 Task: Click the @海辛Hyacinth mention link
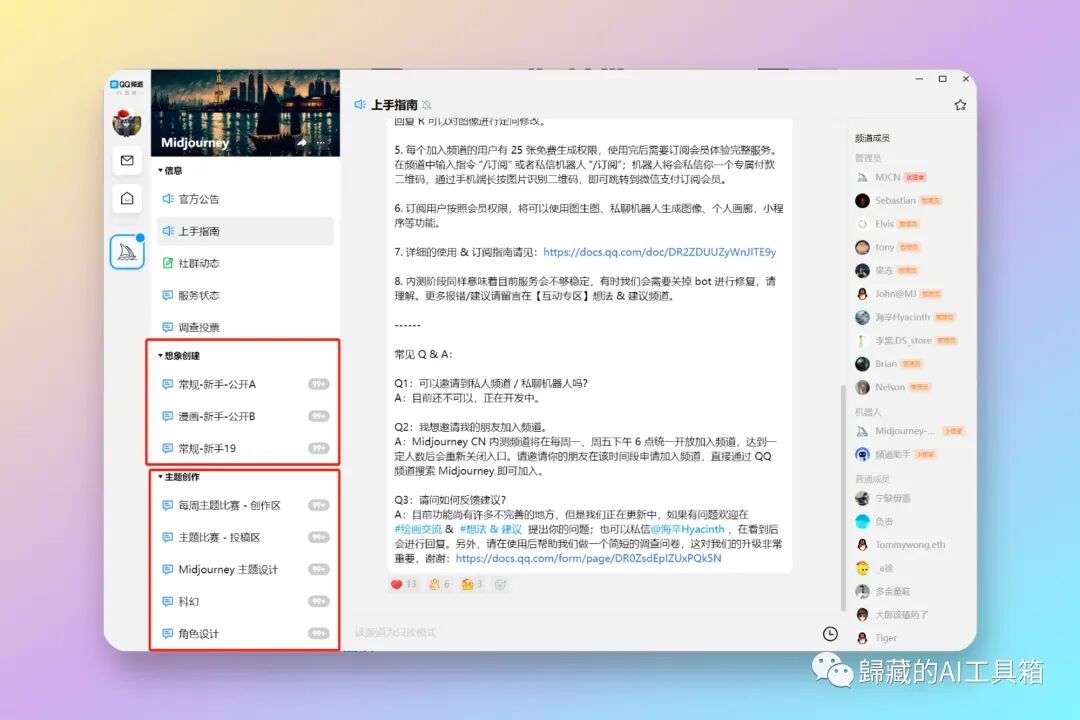pos(687,529)
